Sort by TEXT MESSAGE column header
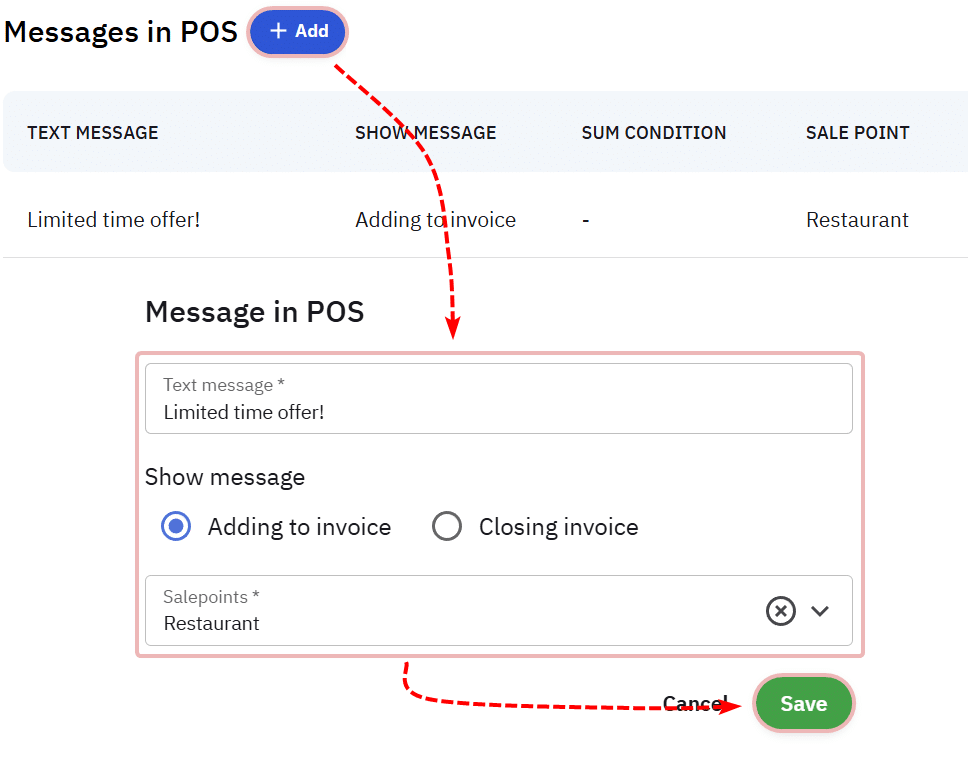This screenshot has height=758, width=968. [93, 133]
